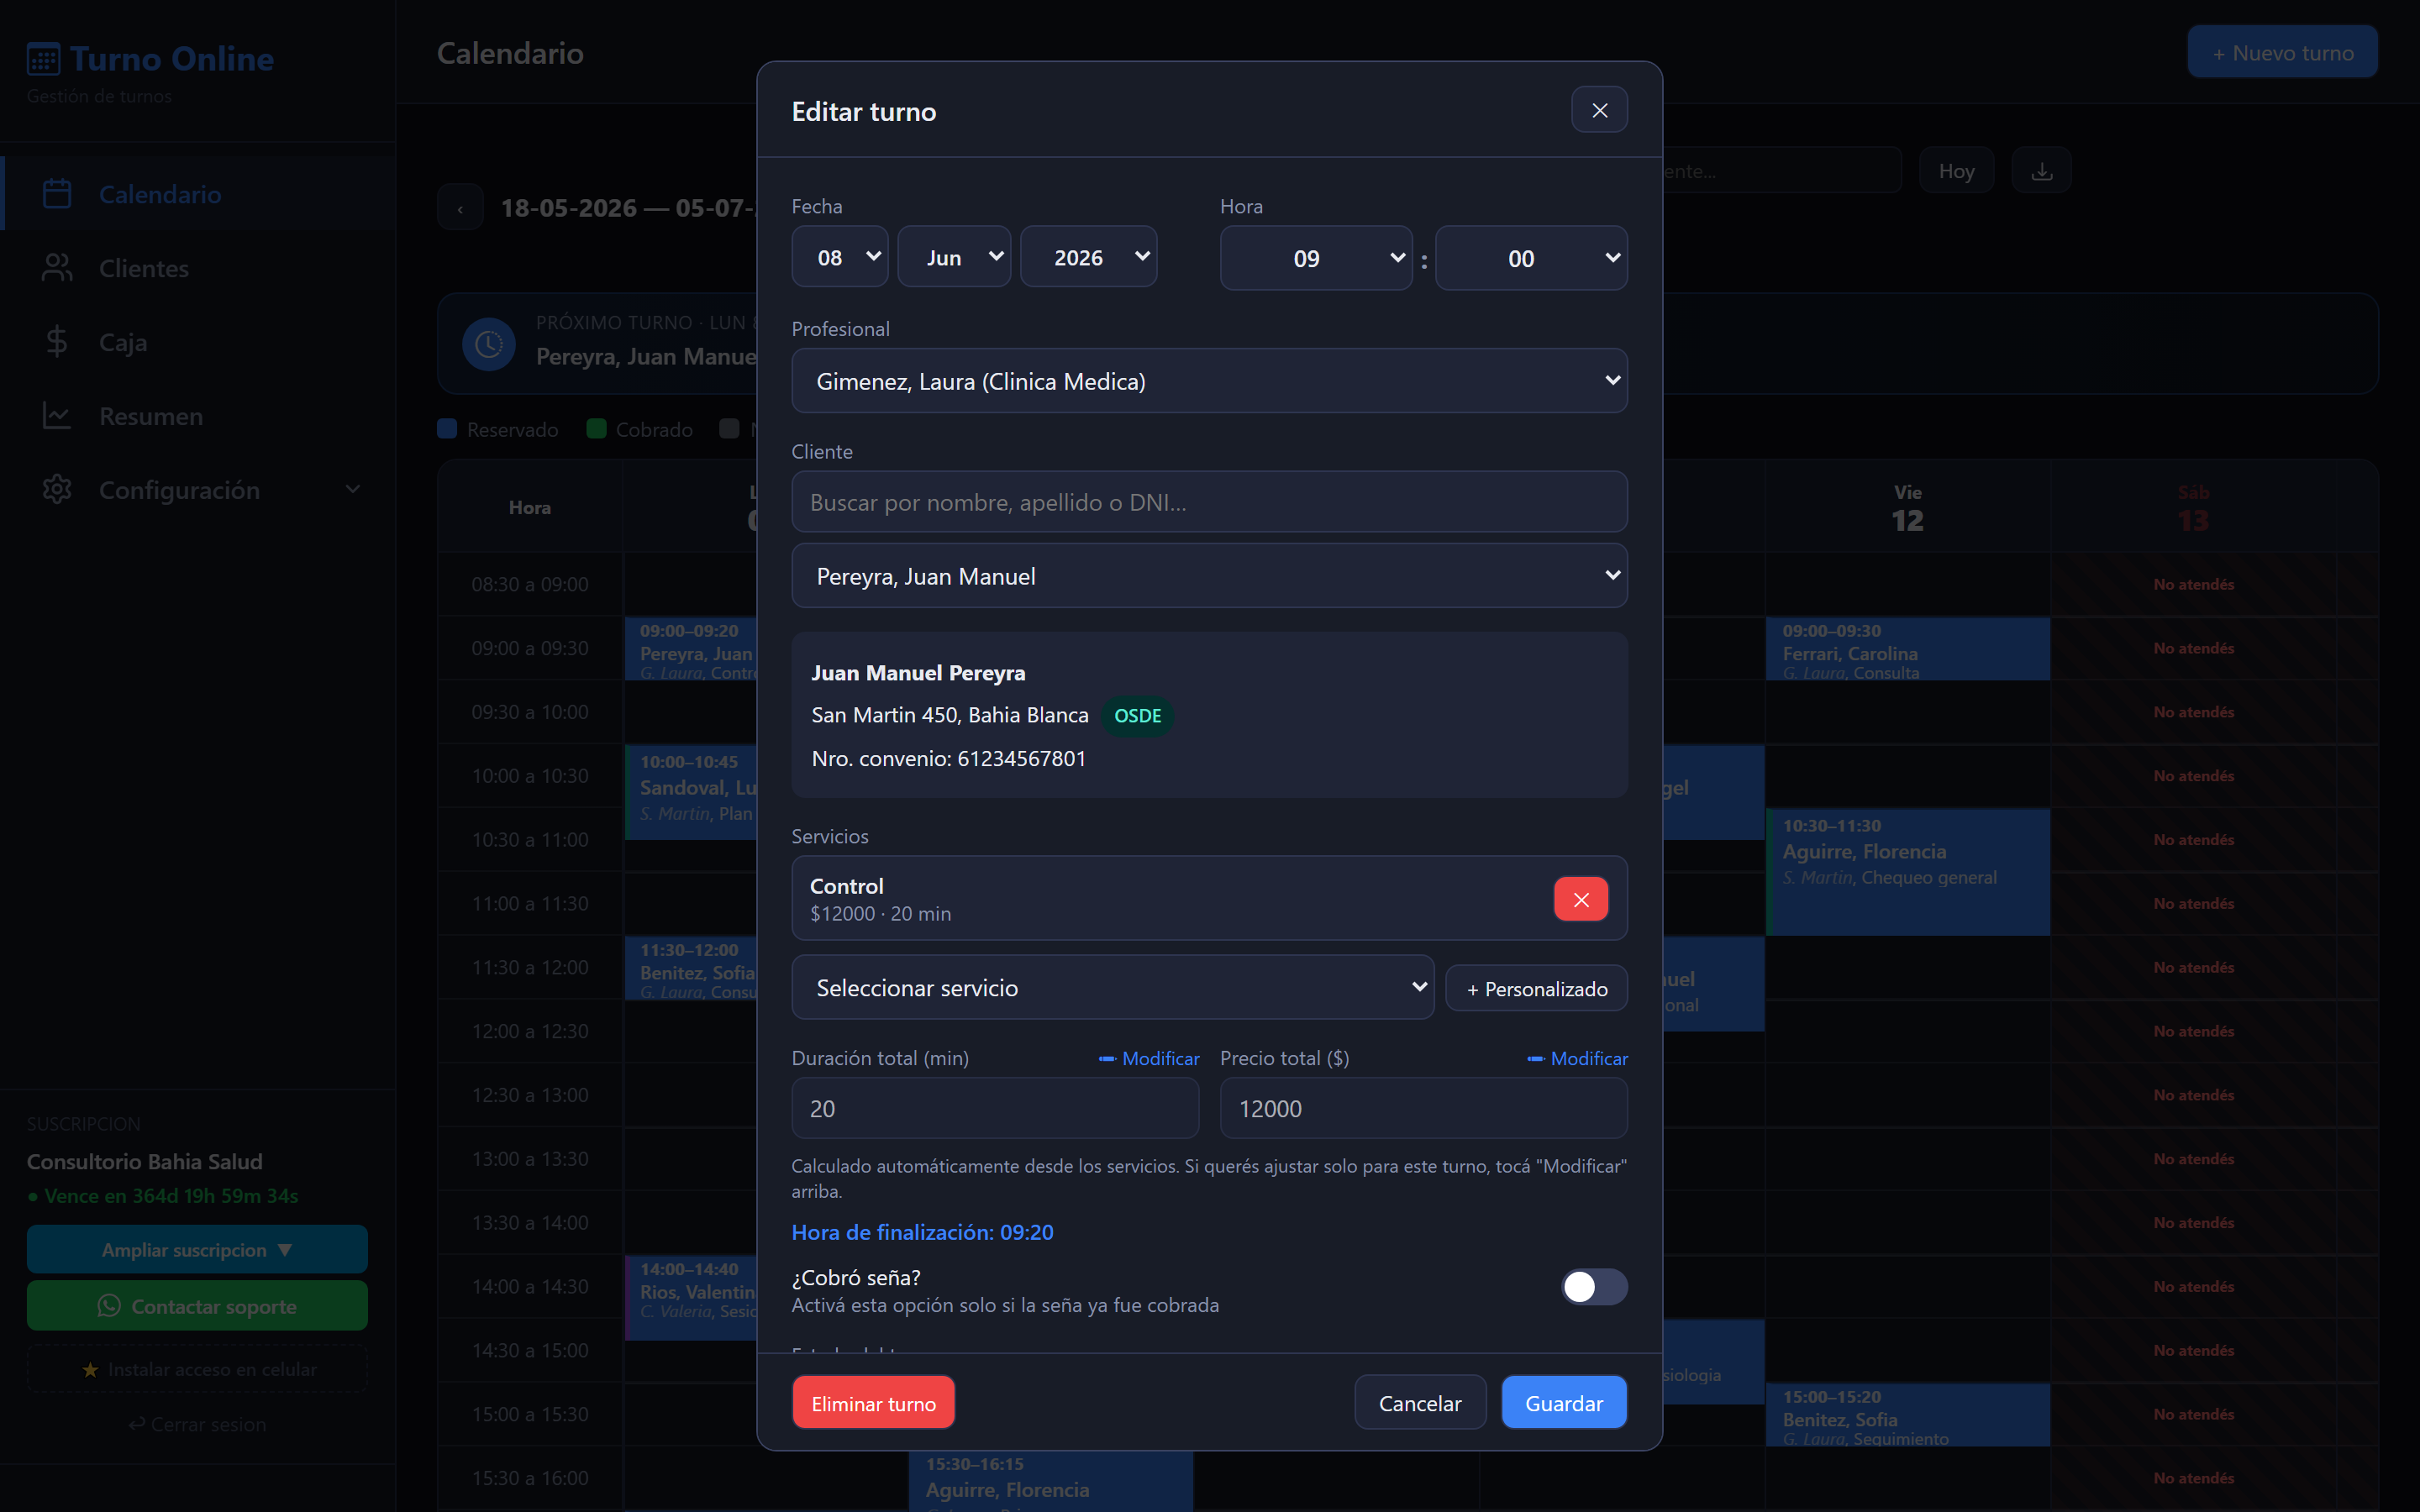Open the Profesional dropdown Gimenez, Laura
The width and height of the screenshot is (2420, 1512).
[x=1209, y=381]
